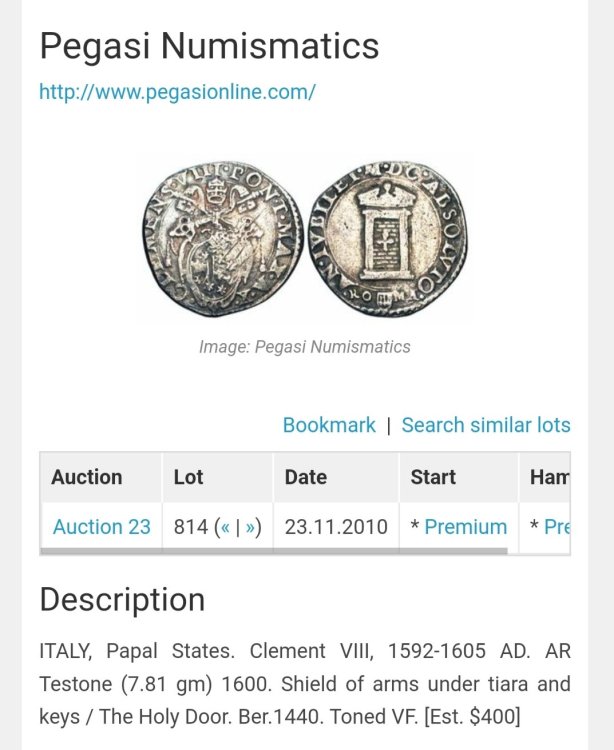Click the lot number 814

click(190, 527)
